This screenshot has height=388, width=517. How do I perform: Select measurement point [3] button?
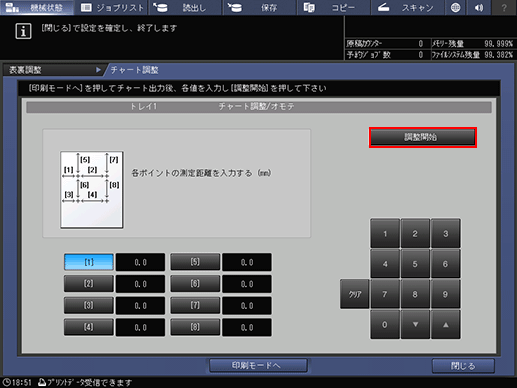[89, 305]
